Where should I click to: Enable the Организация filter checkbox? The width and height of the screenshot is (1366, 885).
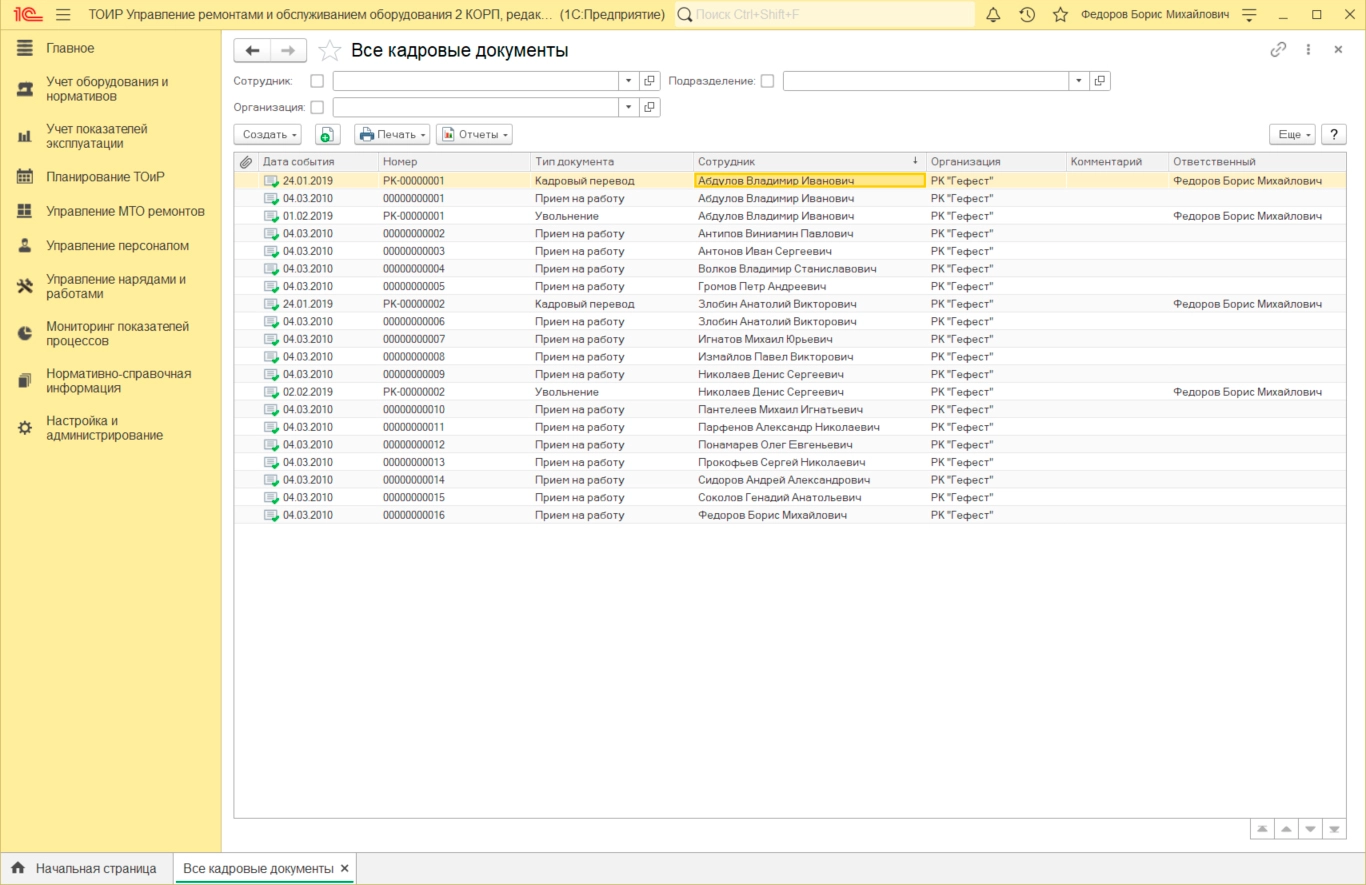[317, 107]
